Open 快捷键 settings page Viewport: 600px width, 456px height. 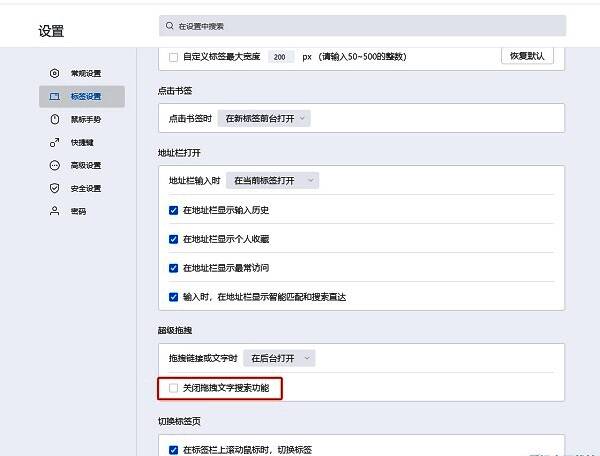82,142
